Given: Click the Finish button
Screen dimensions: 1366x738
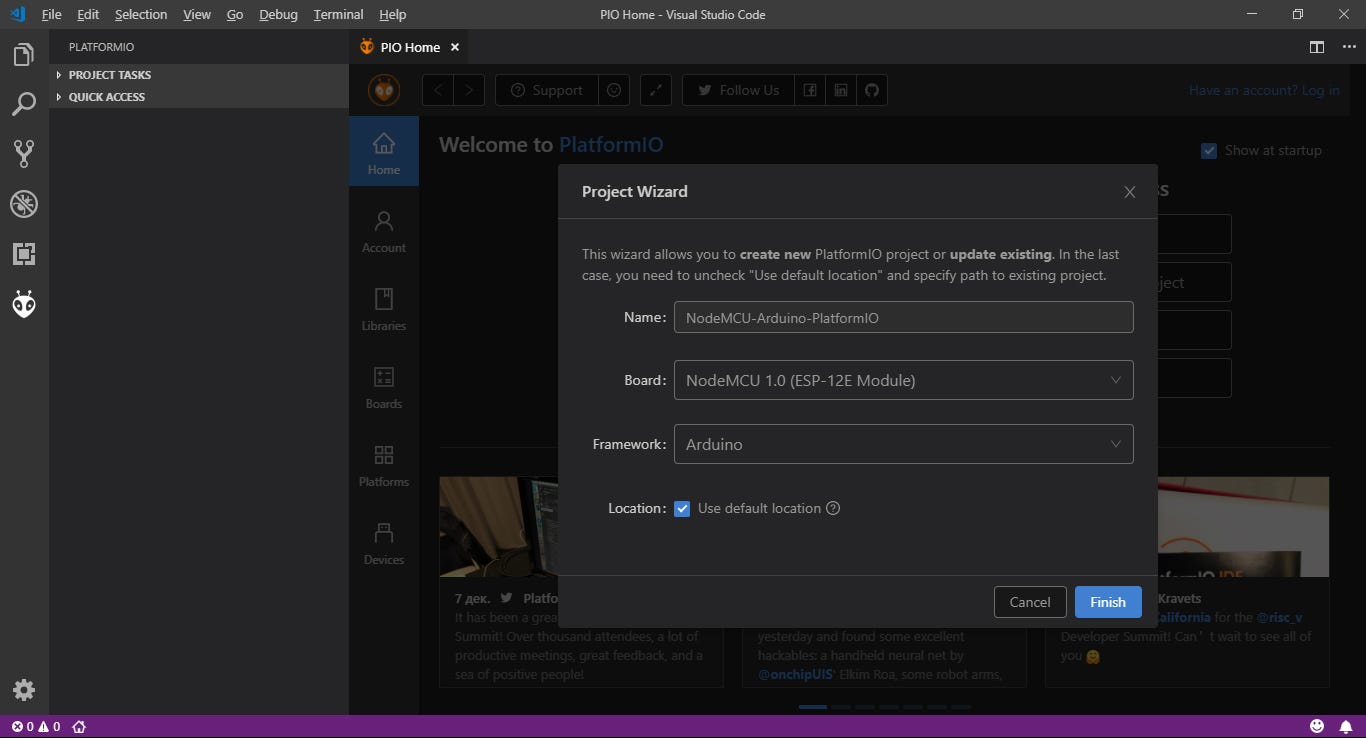Looking at the screenshot, I should 1108,602.
